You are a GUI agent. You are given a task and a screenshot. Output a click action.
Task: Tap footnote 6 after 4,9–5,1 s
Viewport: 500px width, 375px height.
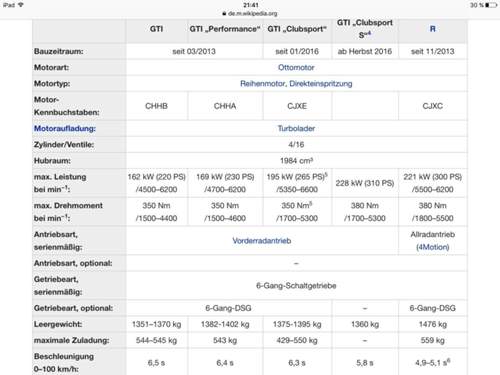pyautogui.click(x=448, y=360)
